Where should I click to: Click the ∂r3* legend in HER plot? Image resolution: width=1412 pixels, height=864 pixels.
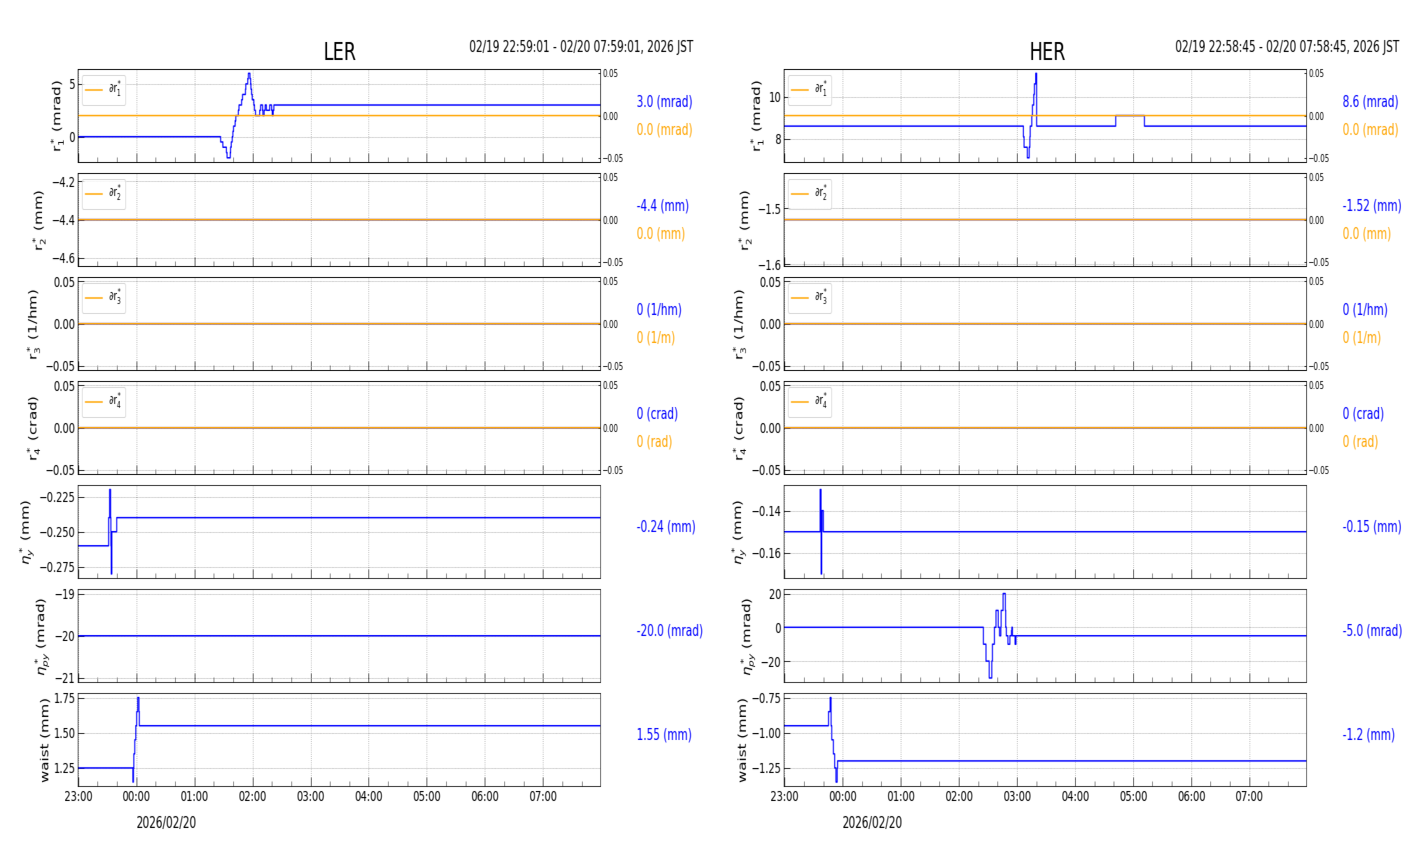[810, 298]
